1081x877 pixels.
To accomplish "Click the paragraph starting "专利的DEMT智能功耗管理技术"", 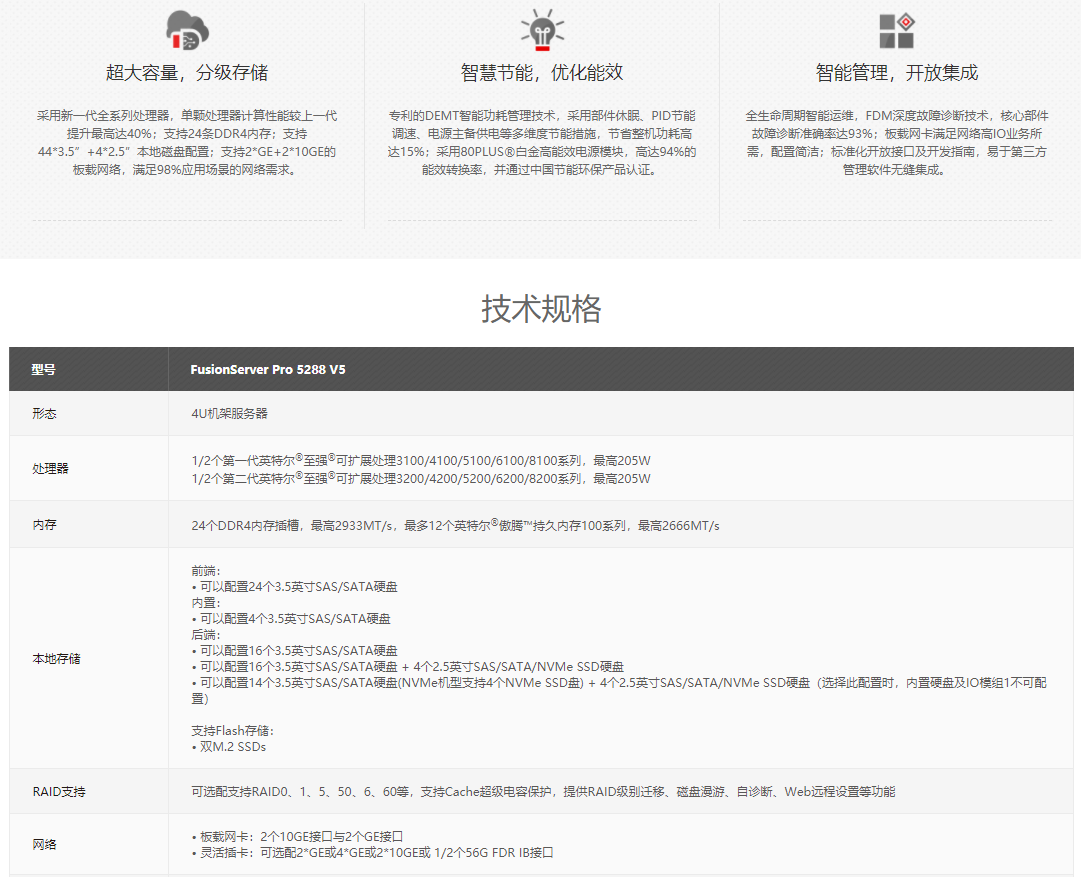I will [x=542, y=143].
